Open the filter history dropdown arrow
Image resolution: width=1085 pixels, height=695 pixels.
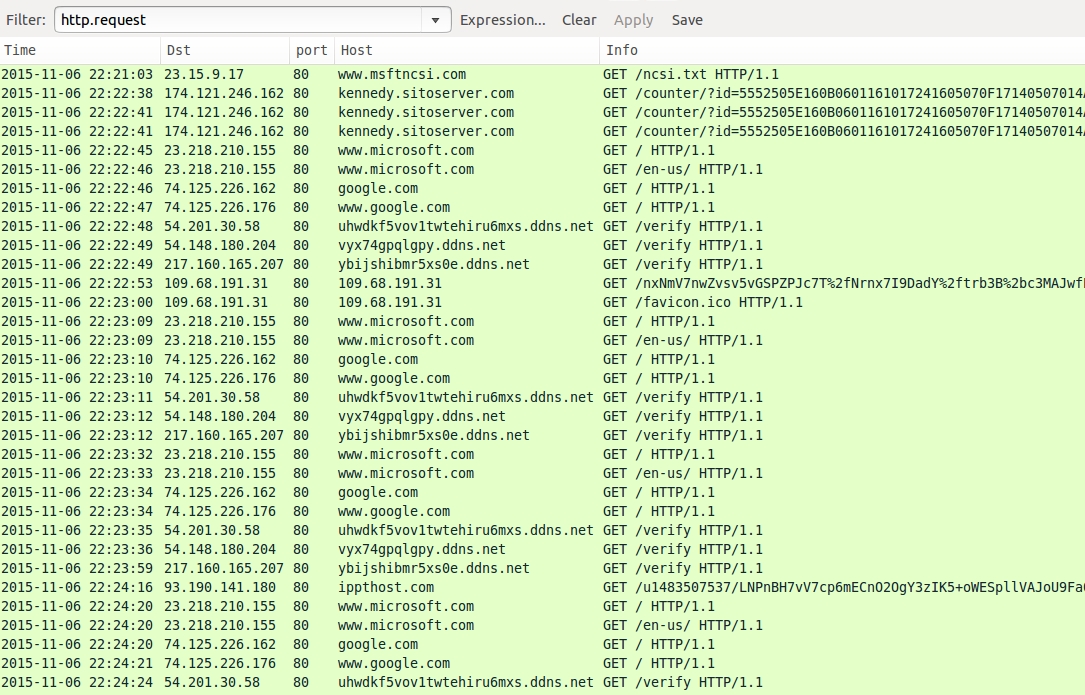click(435, 20)
